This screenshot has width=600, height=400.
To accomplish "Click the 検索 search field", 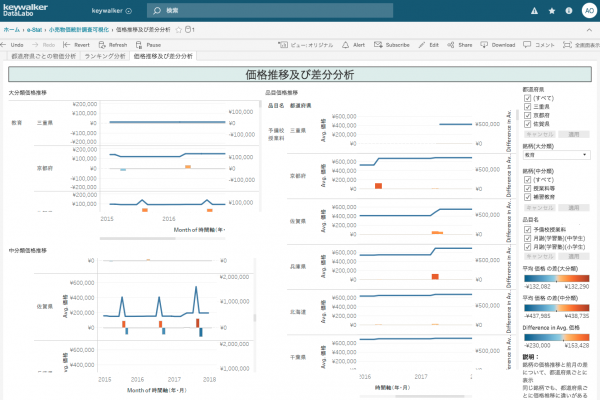I will tap(270, 11).
